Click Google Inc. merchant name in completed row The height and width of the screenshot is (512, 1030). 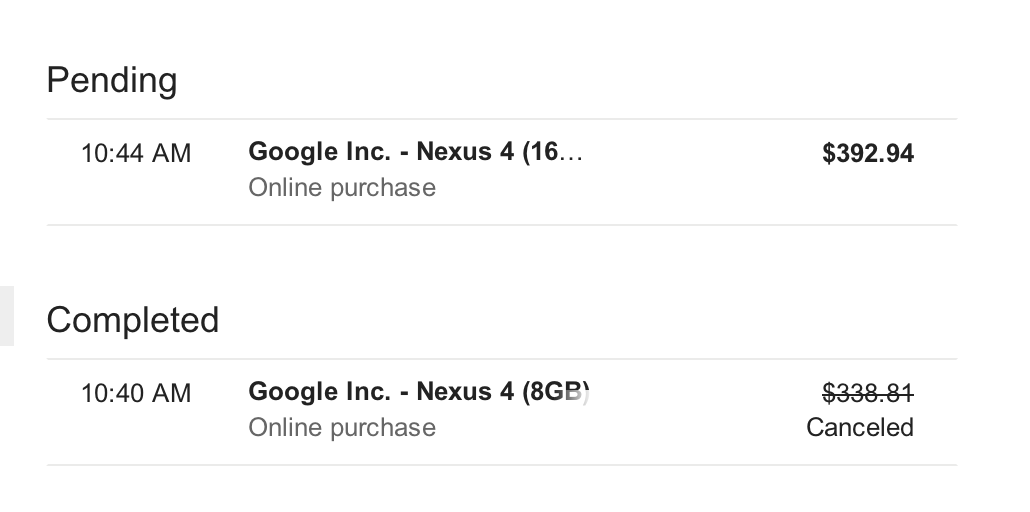pos(320,392)
